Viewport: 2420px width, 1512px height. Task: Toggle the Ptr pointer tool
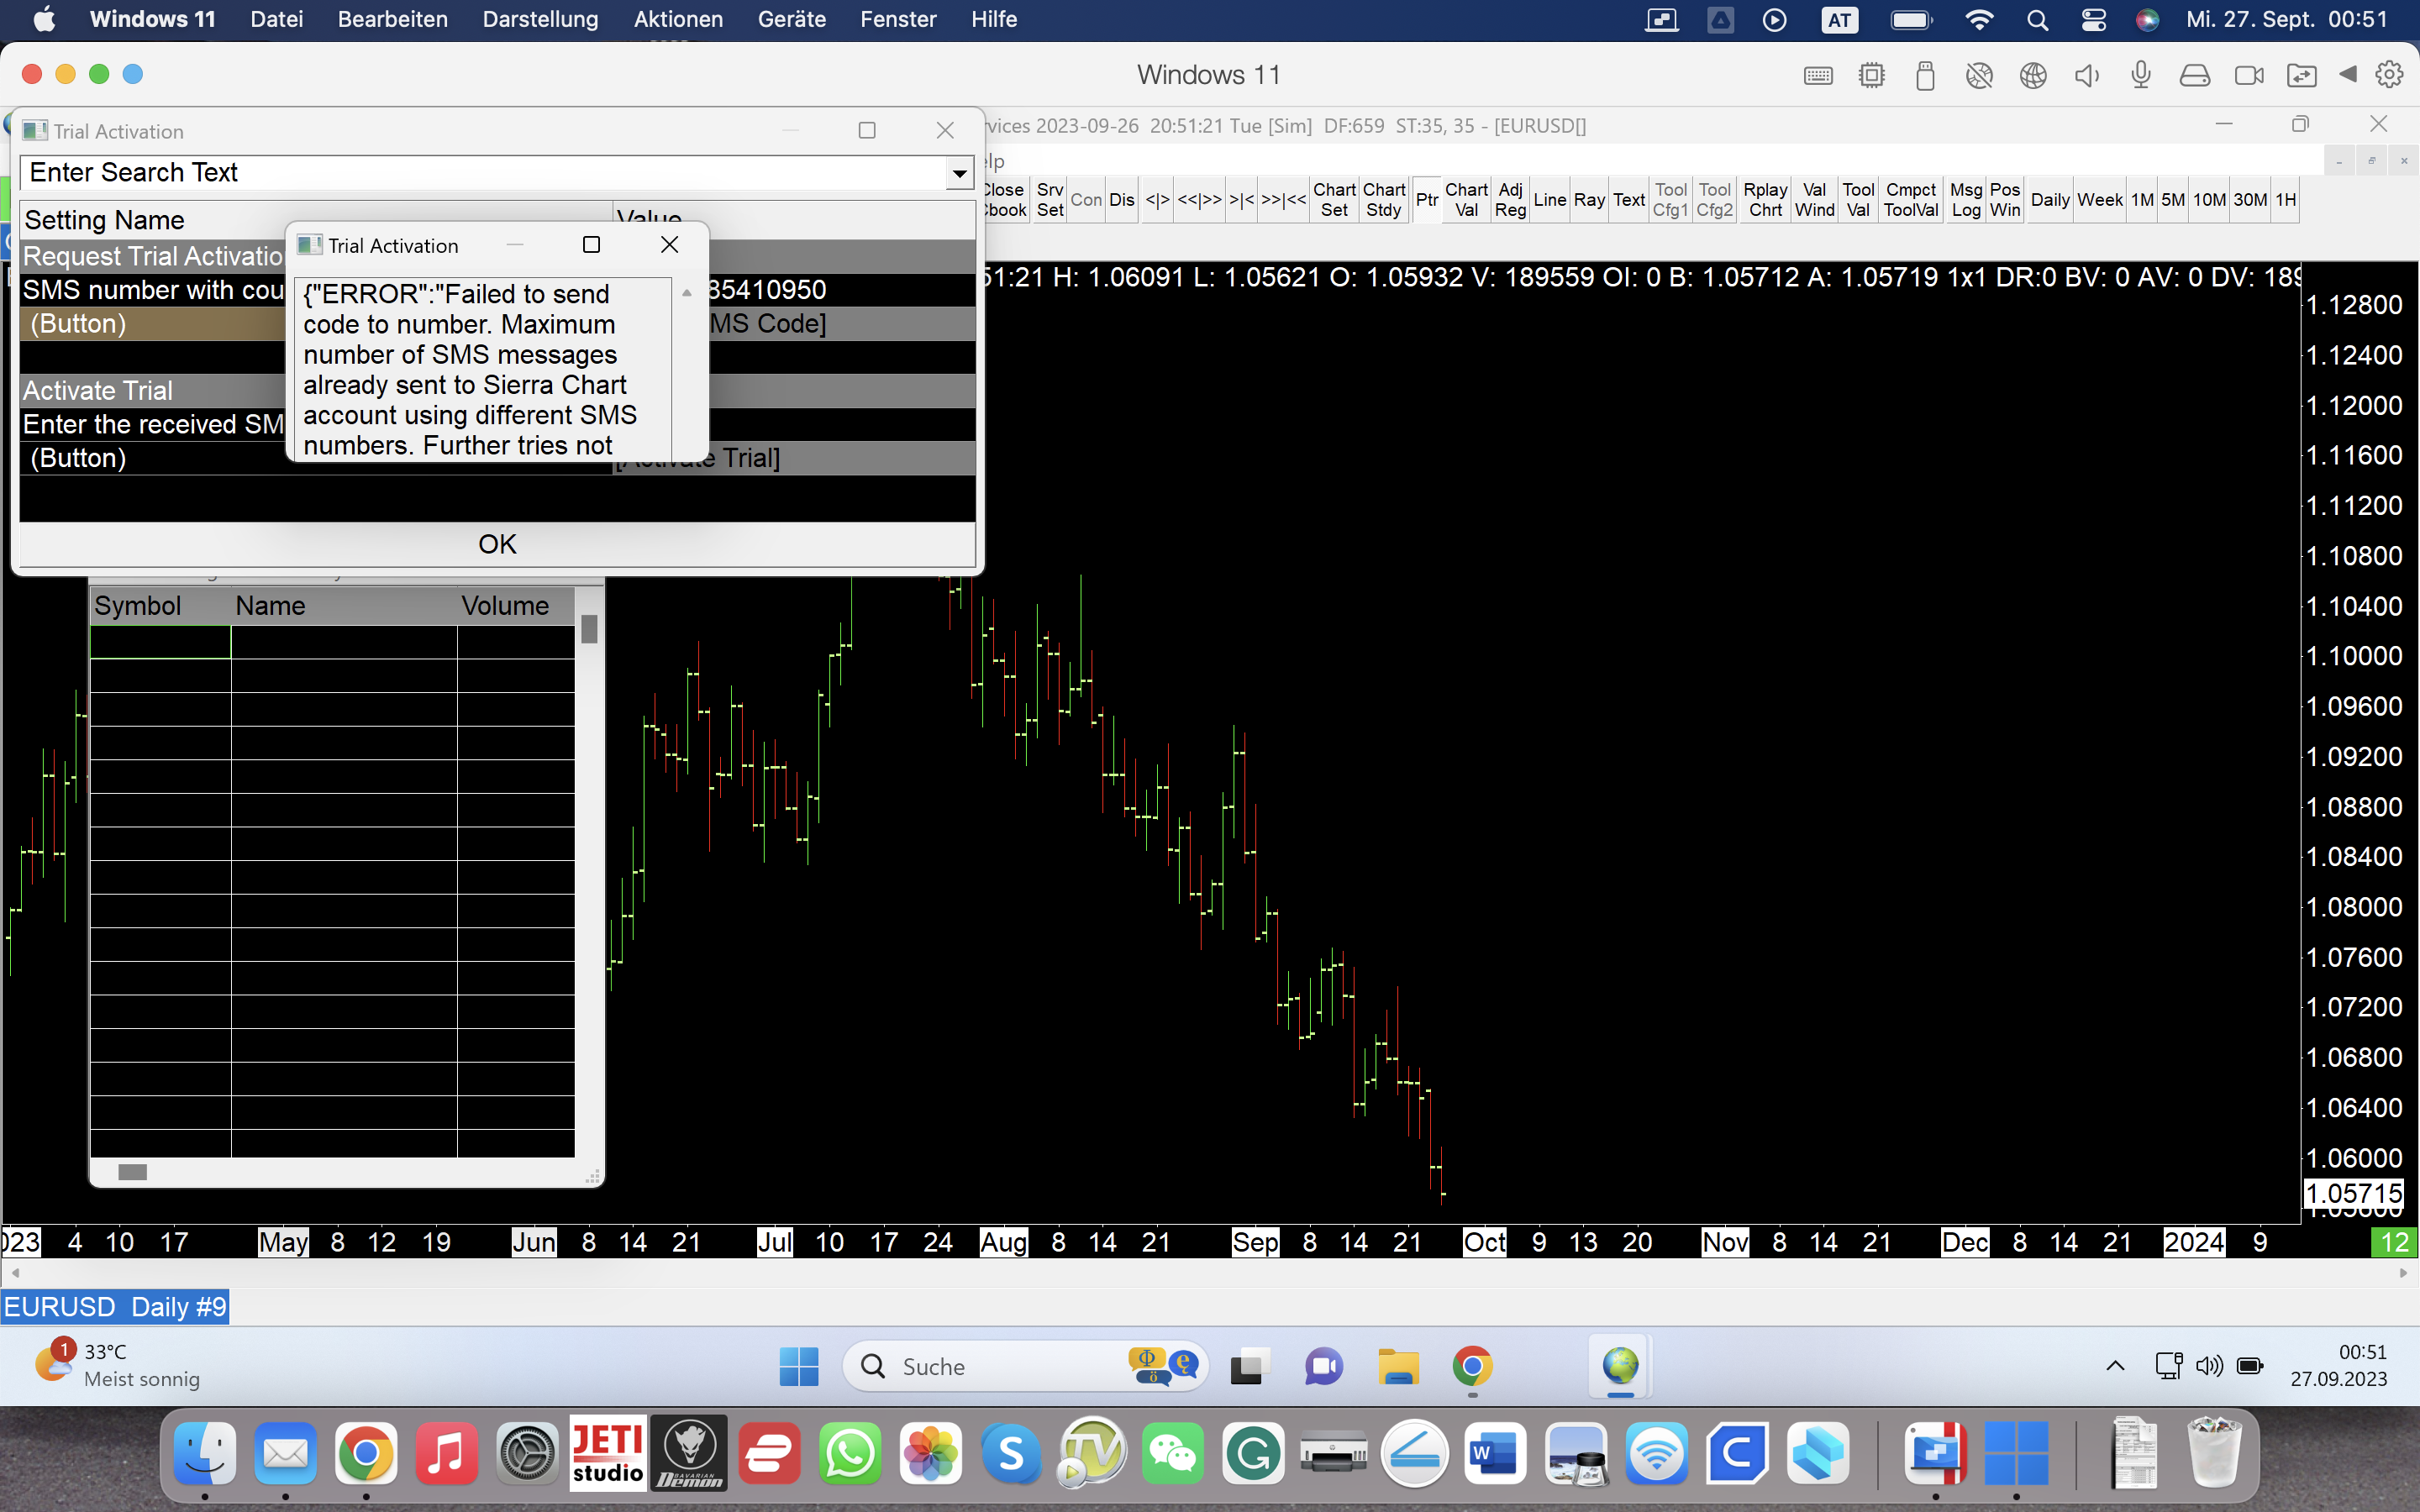(1427, 200)
